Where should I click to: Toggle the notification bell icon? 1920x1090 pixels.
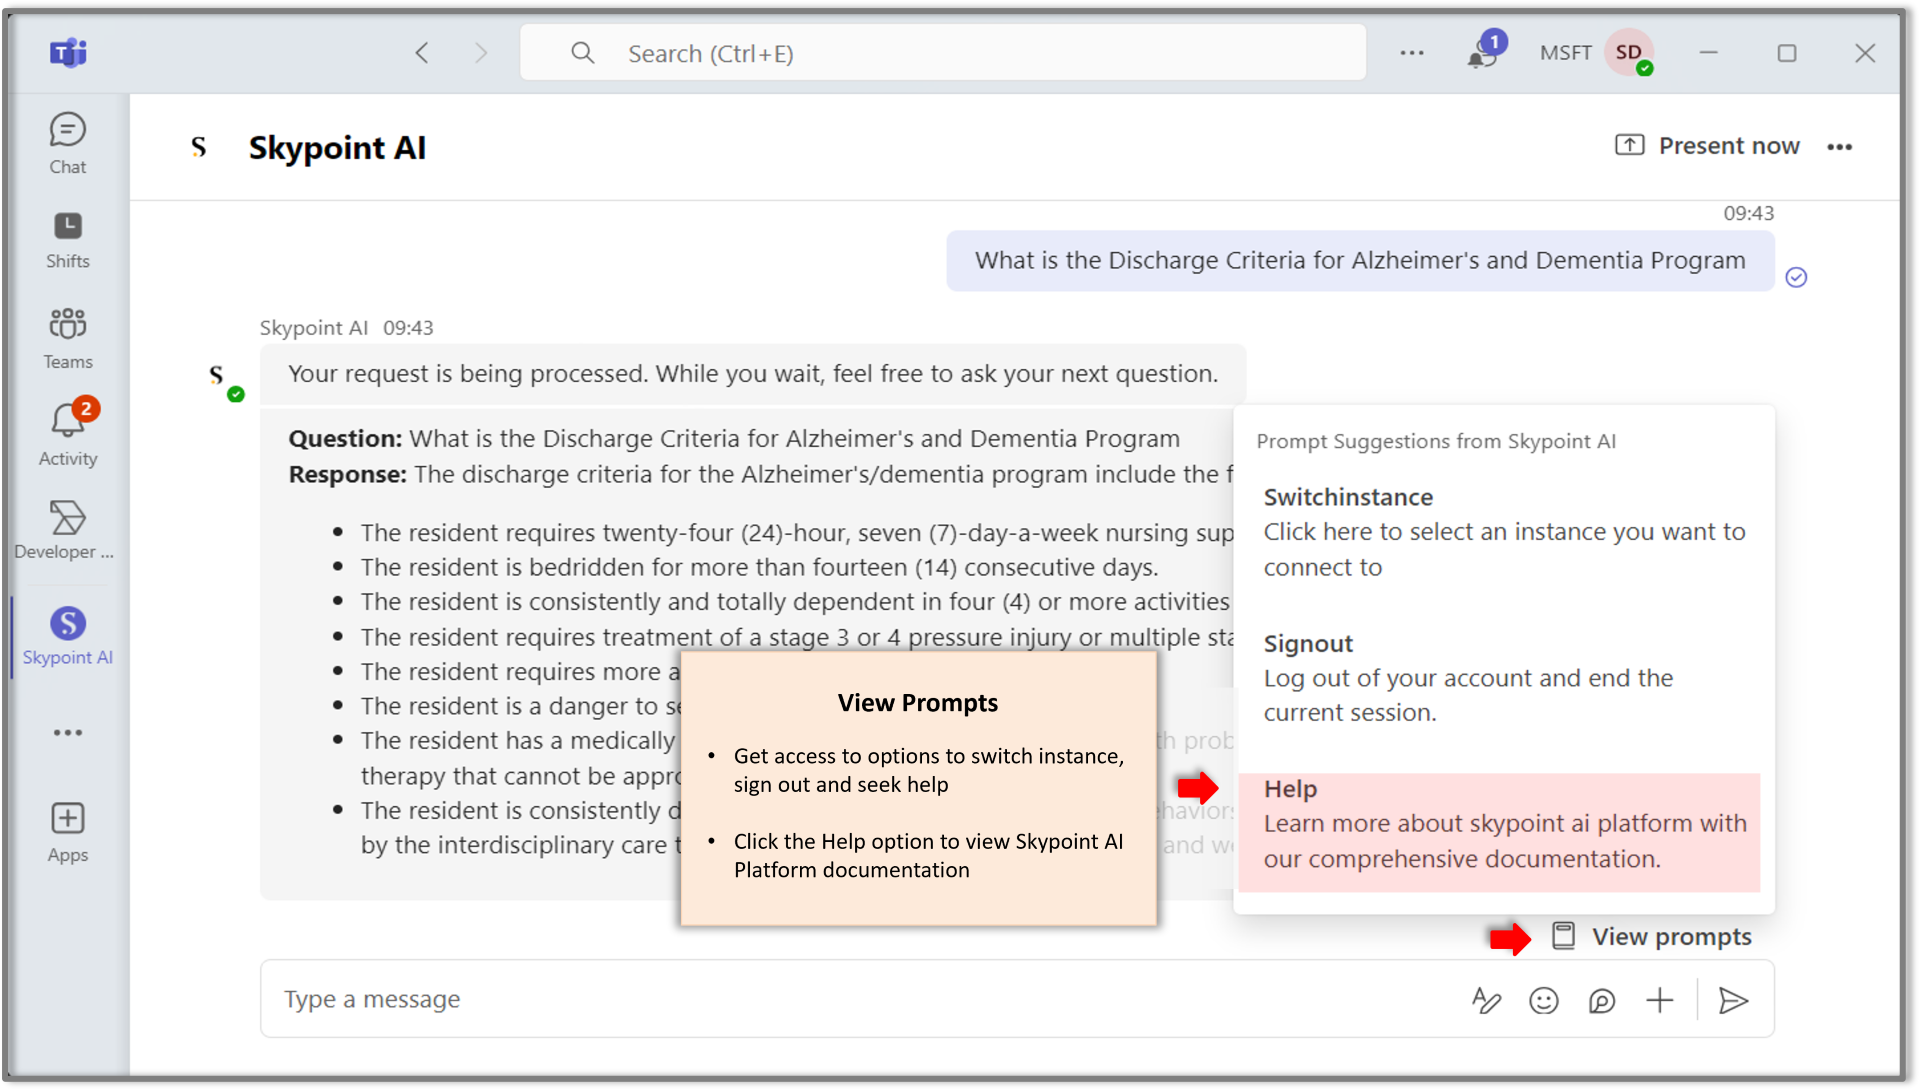pos(1480,53)
